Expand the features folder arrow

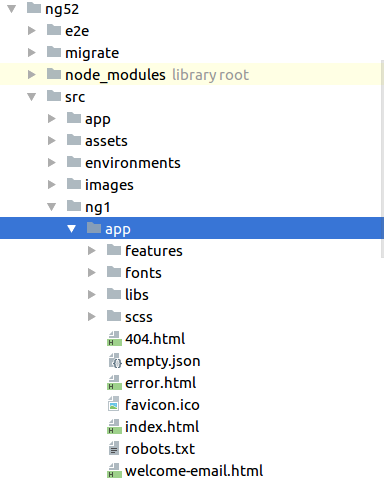pyautogui.click(x=92, y=251)
